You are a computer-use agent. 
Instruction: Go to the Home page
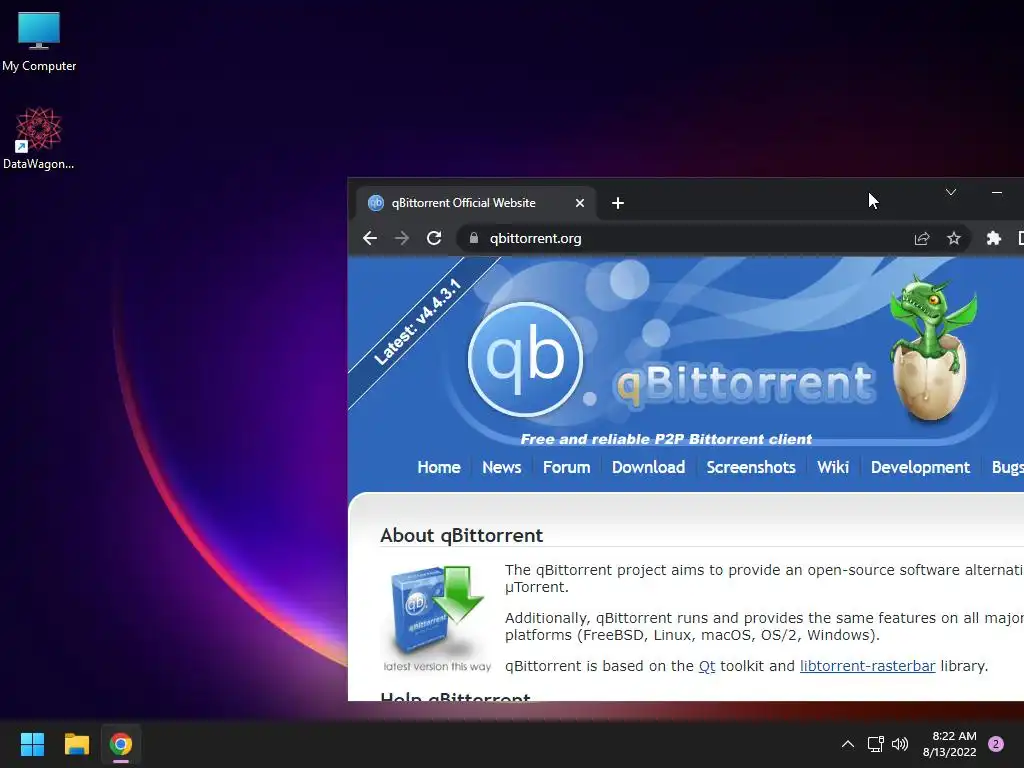(439, 468)
